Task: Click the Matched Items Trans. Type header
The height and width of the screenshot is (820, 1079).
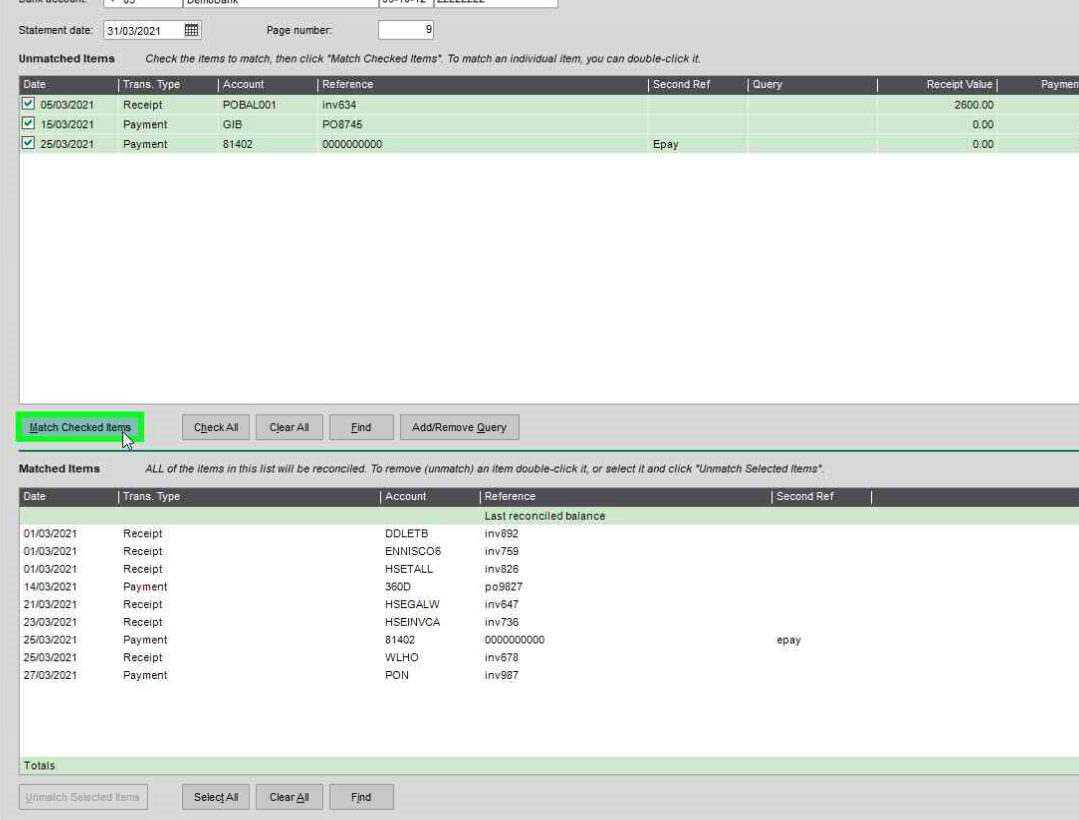Action: point(250,497)
